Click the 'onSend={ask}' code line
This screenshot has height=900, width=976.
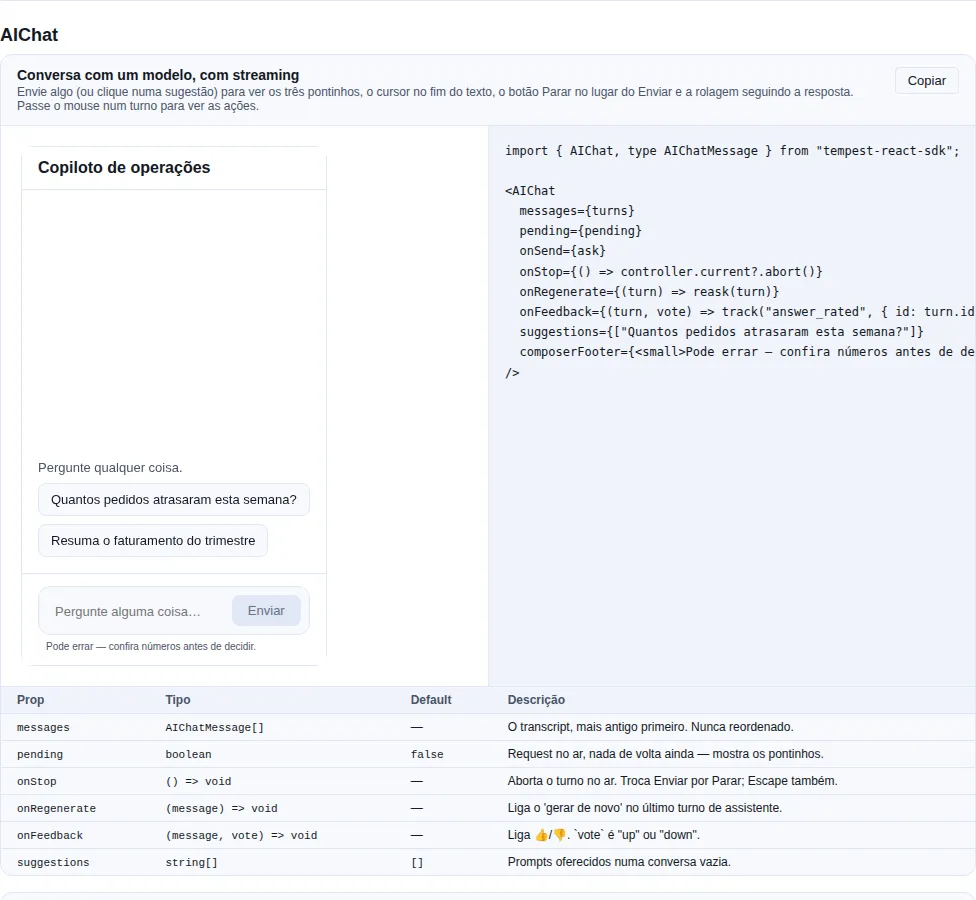click(562, 251)
